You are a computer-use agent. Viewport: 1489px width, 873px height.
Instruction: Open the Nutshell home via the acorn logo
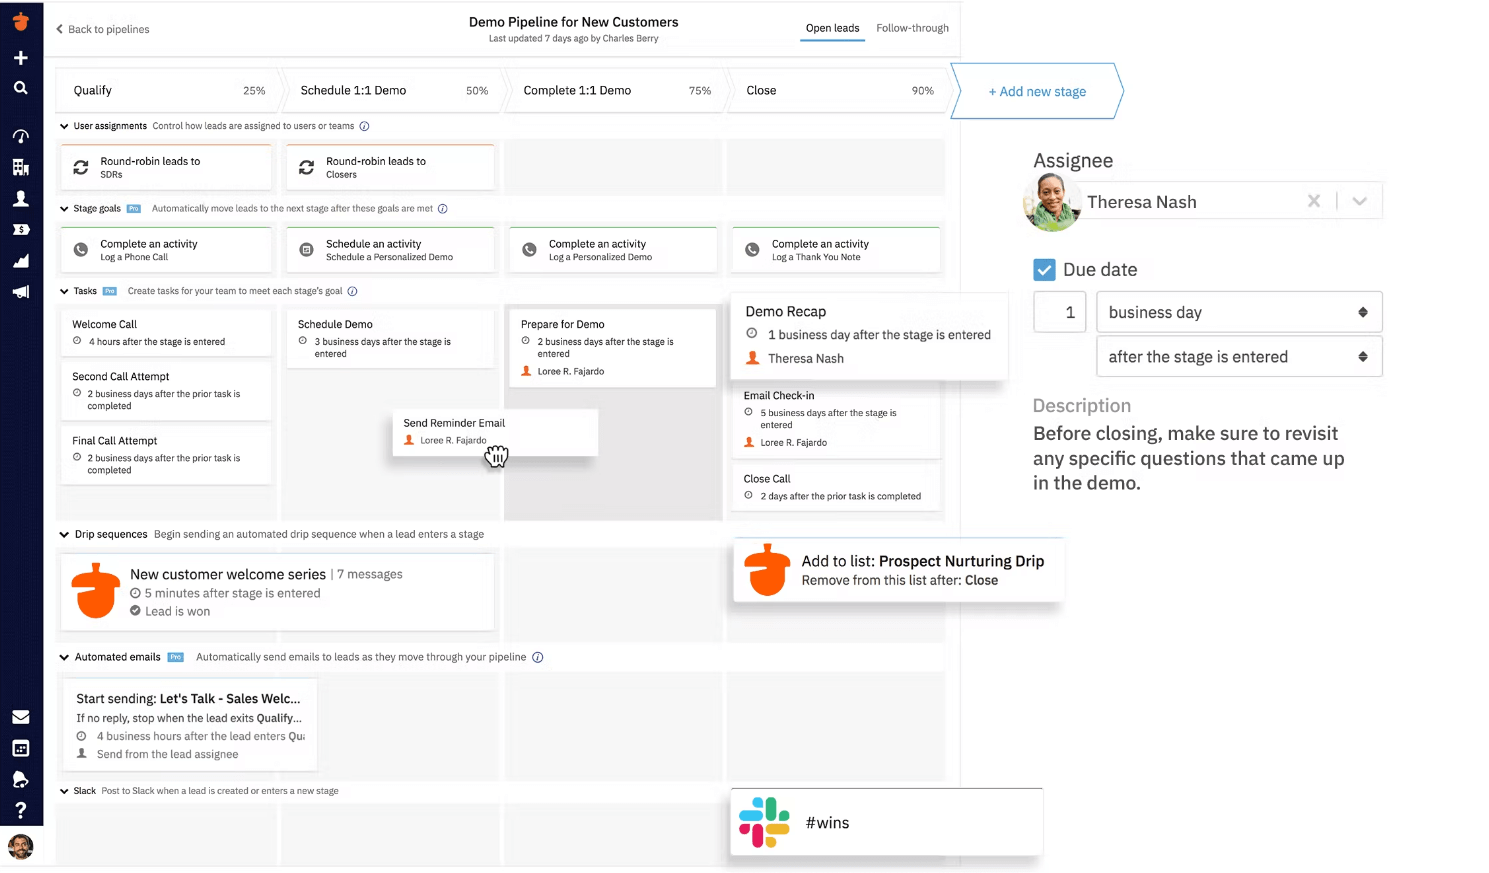point(20,21)
